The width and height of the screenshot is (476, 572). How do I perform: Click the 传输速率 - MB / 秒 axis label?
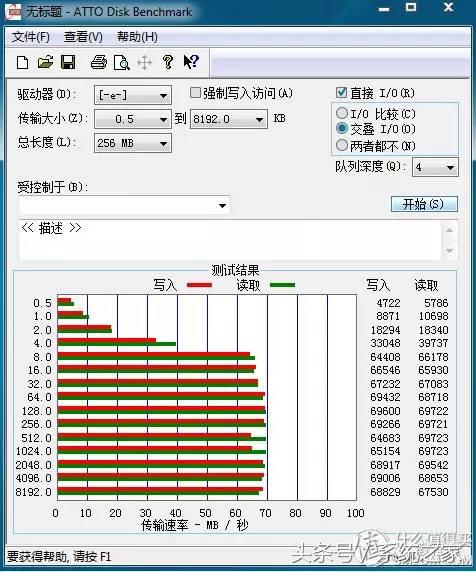[x=195, y=525]
